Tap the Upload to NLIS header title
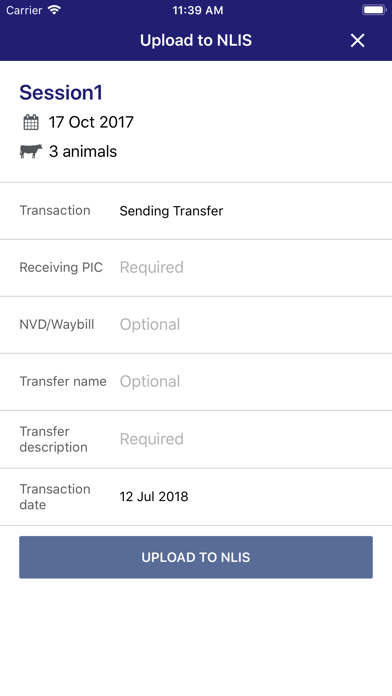 196,40
